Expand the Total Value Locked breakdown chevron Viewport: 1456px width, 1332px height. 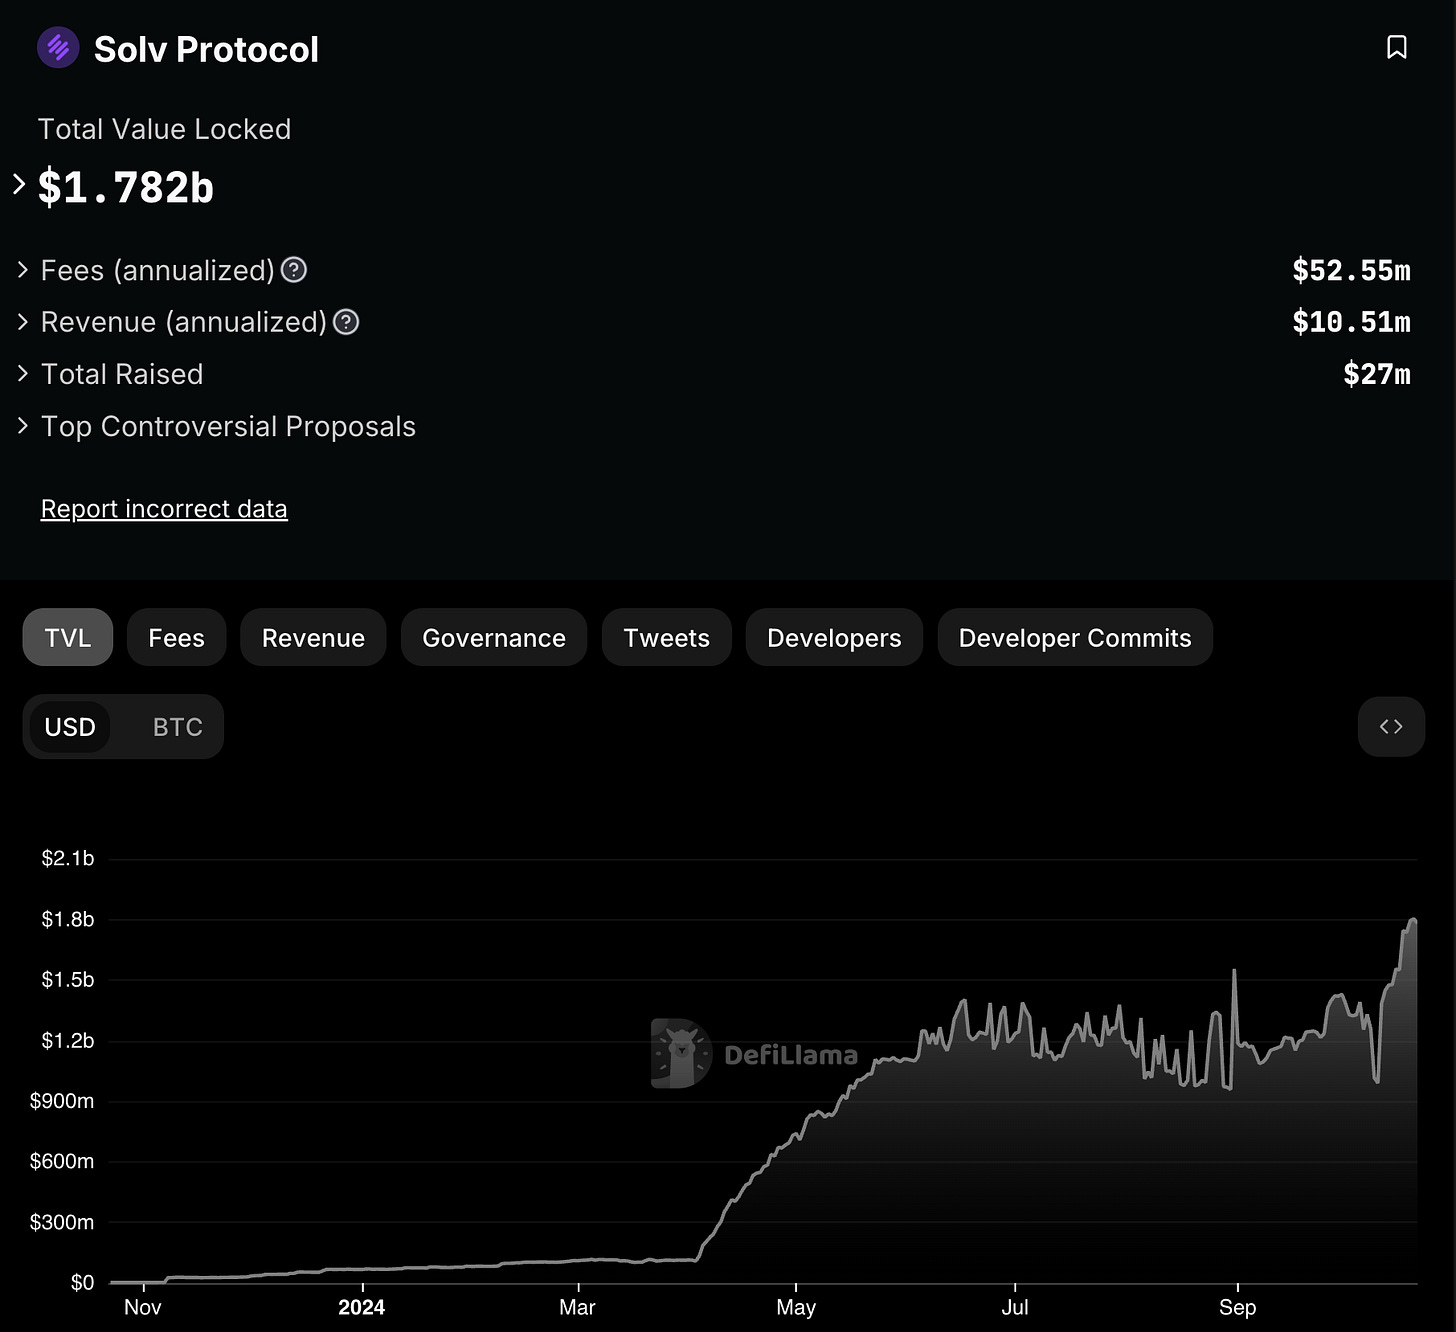pyautogui.click(x=19, y=184)
